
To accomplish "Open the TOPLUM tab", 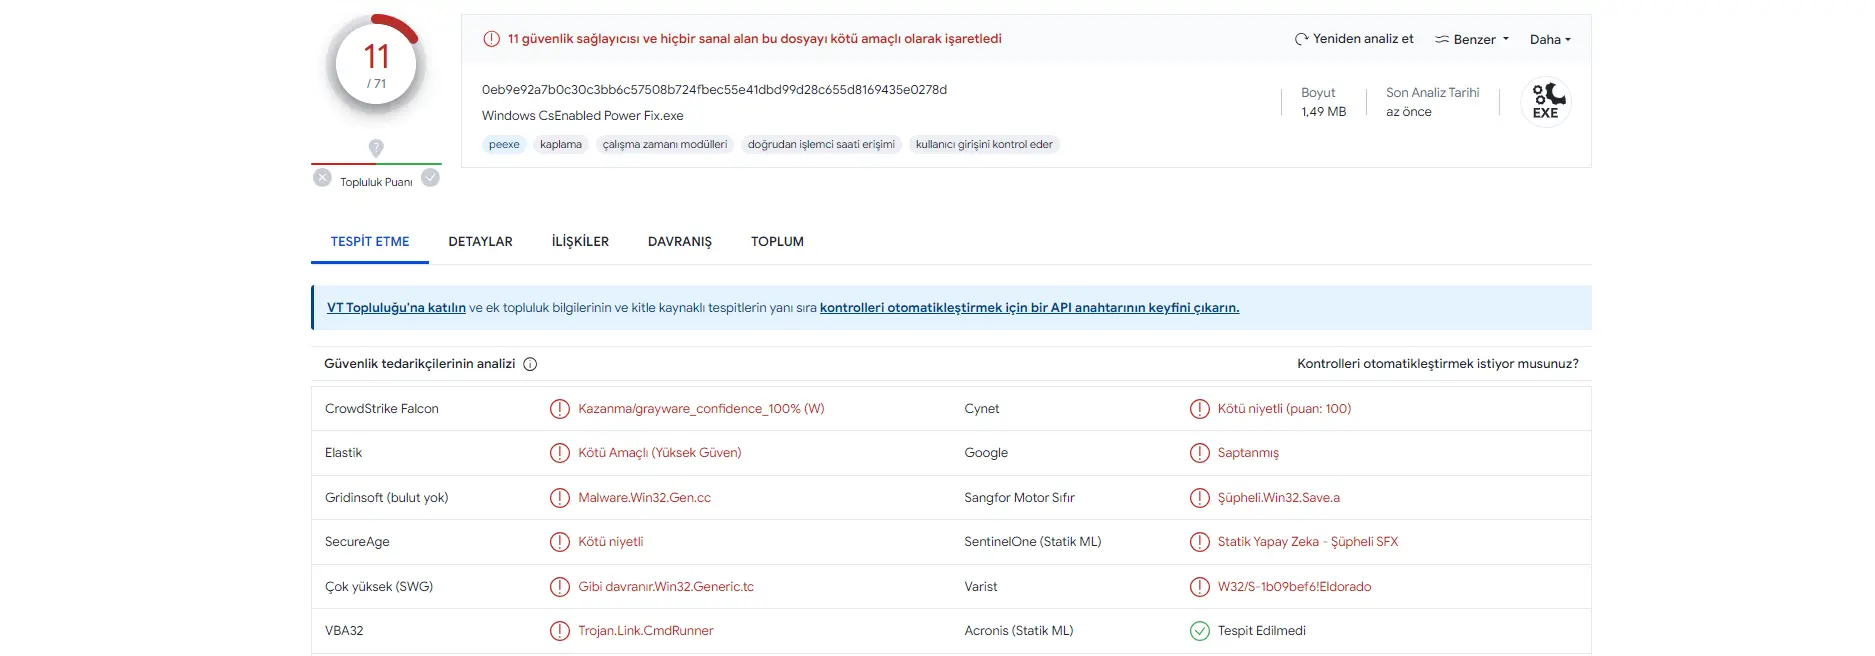I will [x=777, y=241].
